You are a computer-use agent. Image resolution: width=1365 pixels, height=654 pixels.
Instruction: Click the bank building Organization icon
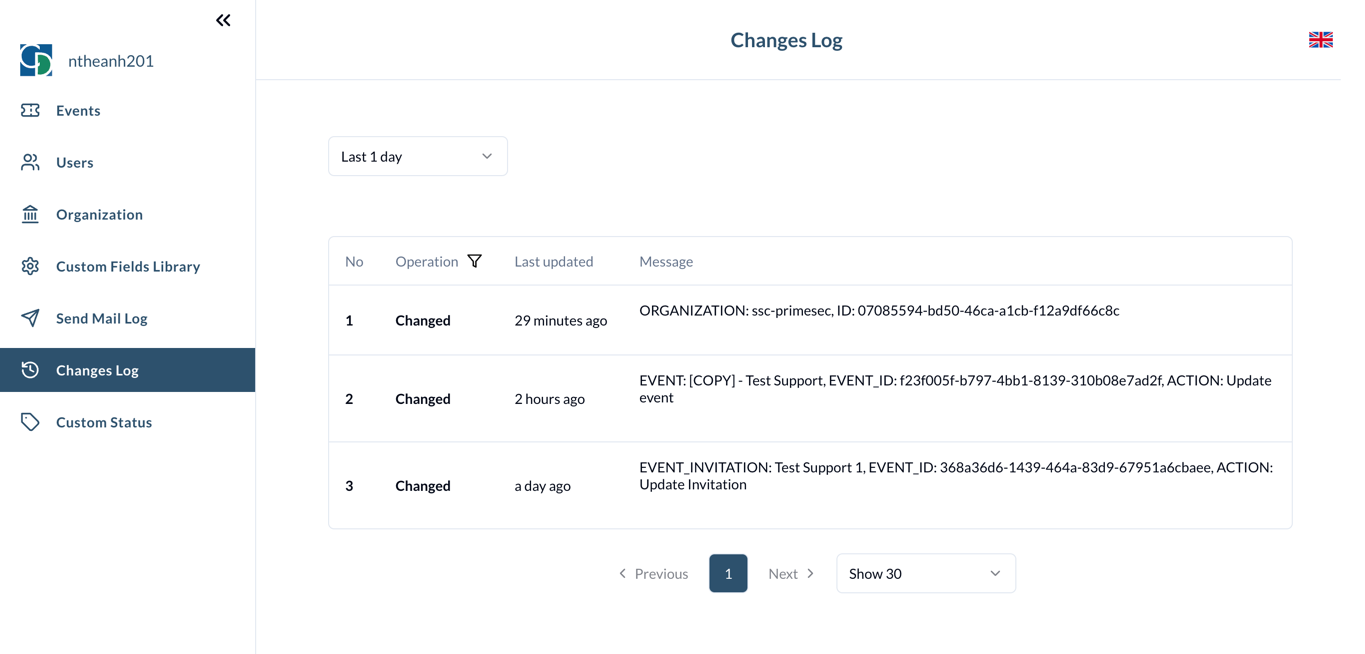click(x=30, y=214)
